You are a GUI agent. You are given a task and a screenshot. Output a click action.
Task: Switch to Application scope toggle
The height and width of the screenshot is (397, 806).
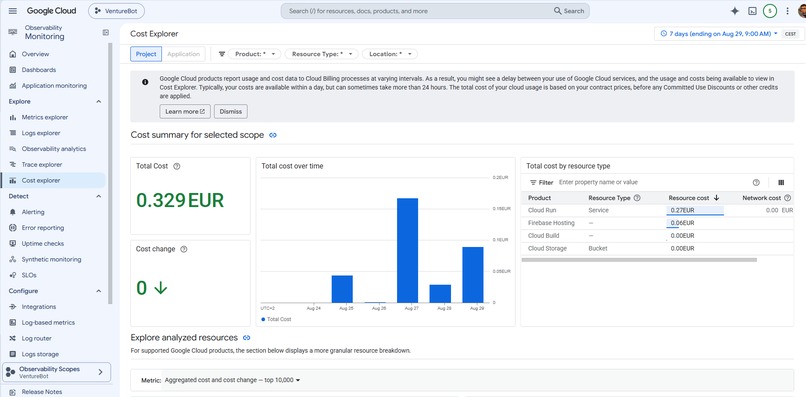[184, 54]
